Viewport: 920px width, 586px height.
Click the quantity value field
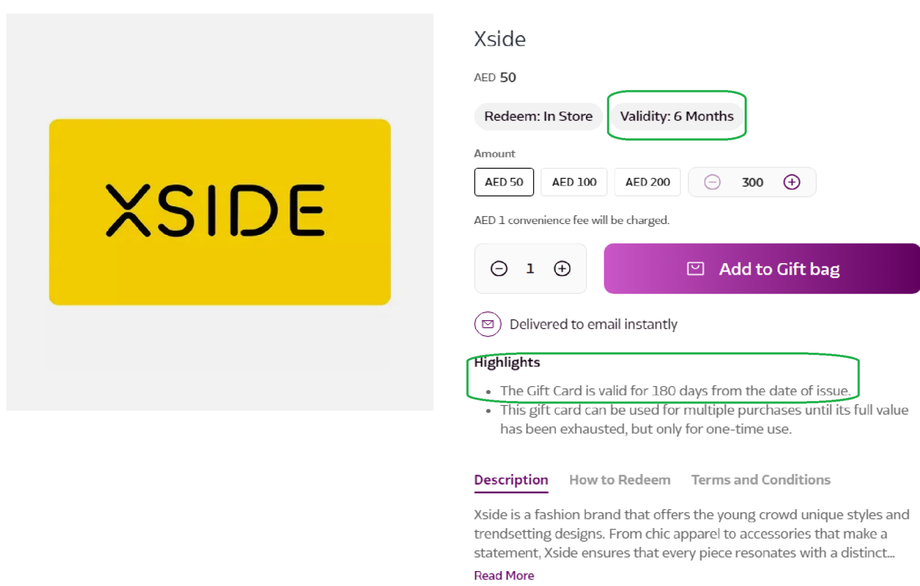pyautogui.click(x=530, y=268)
